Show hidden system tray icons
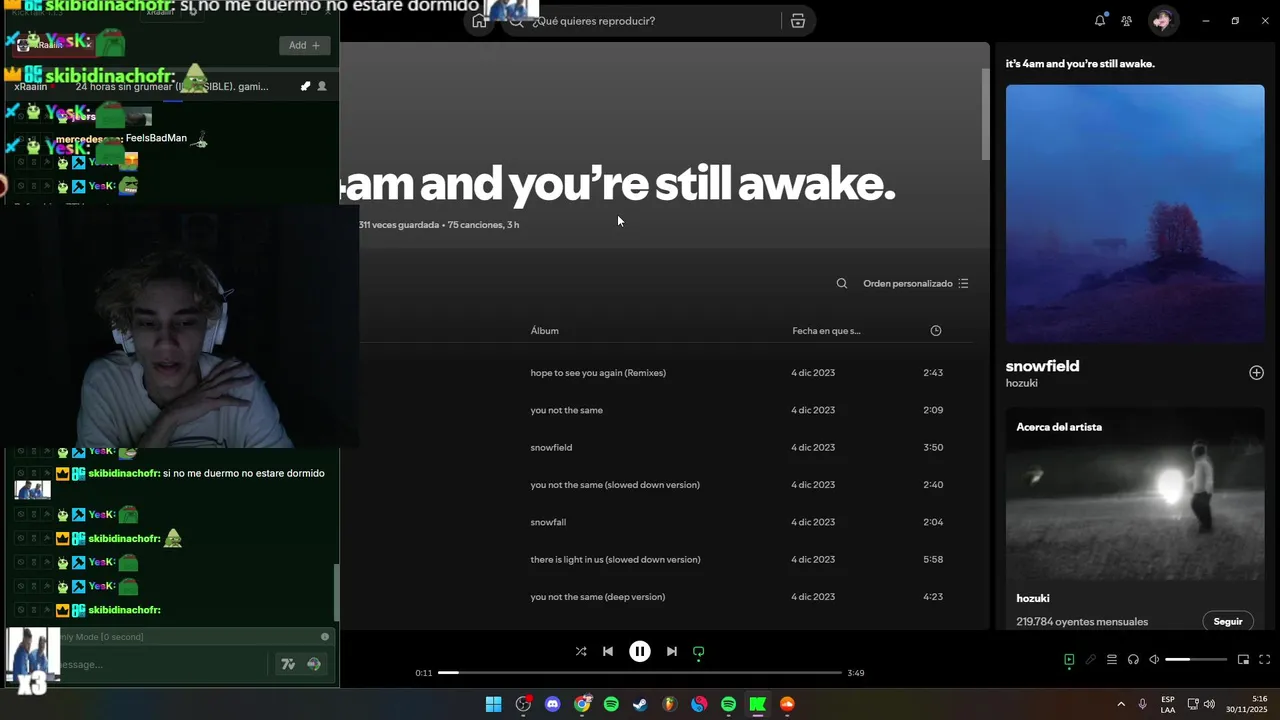The width and height of the screenshot is (1280, 720). (x=1120, y=704)
